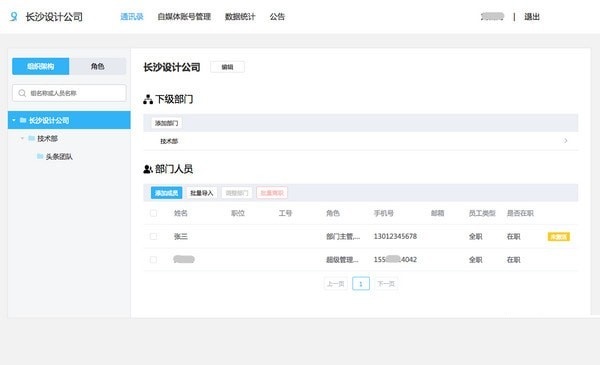Select 头条团队 in the organization tree

coord(59,156)
